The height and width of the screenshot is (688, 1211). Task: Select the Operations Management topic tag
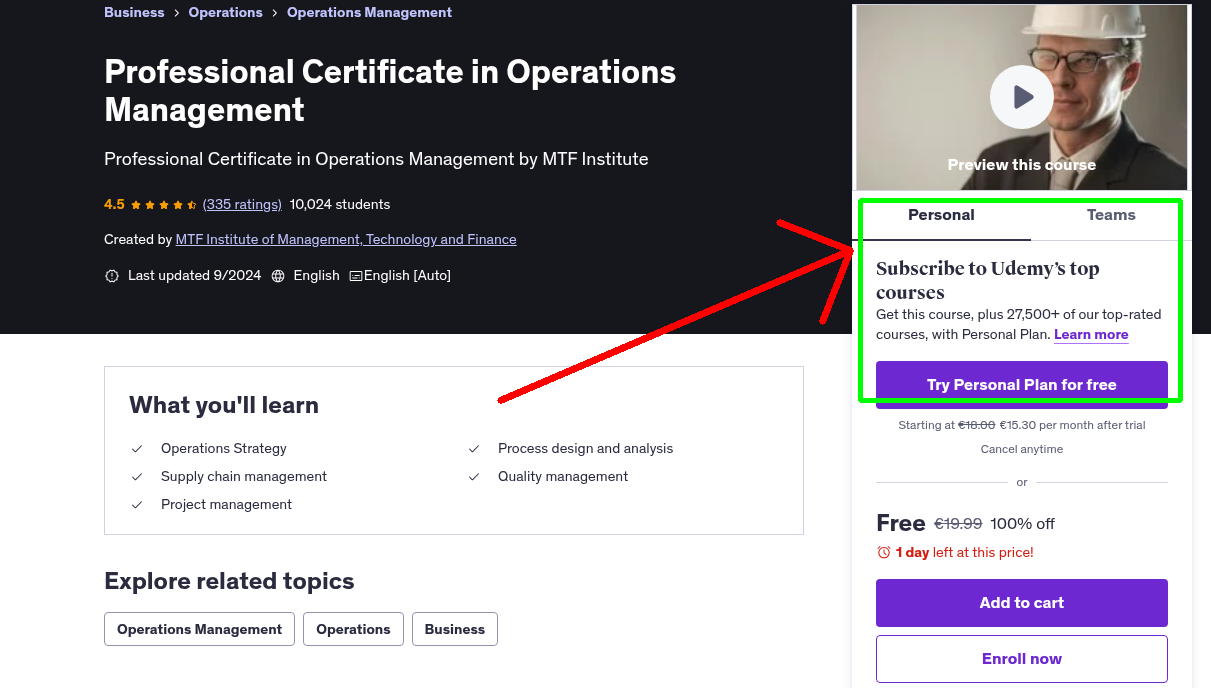[x=199, y=629]
